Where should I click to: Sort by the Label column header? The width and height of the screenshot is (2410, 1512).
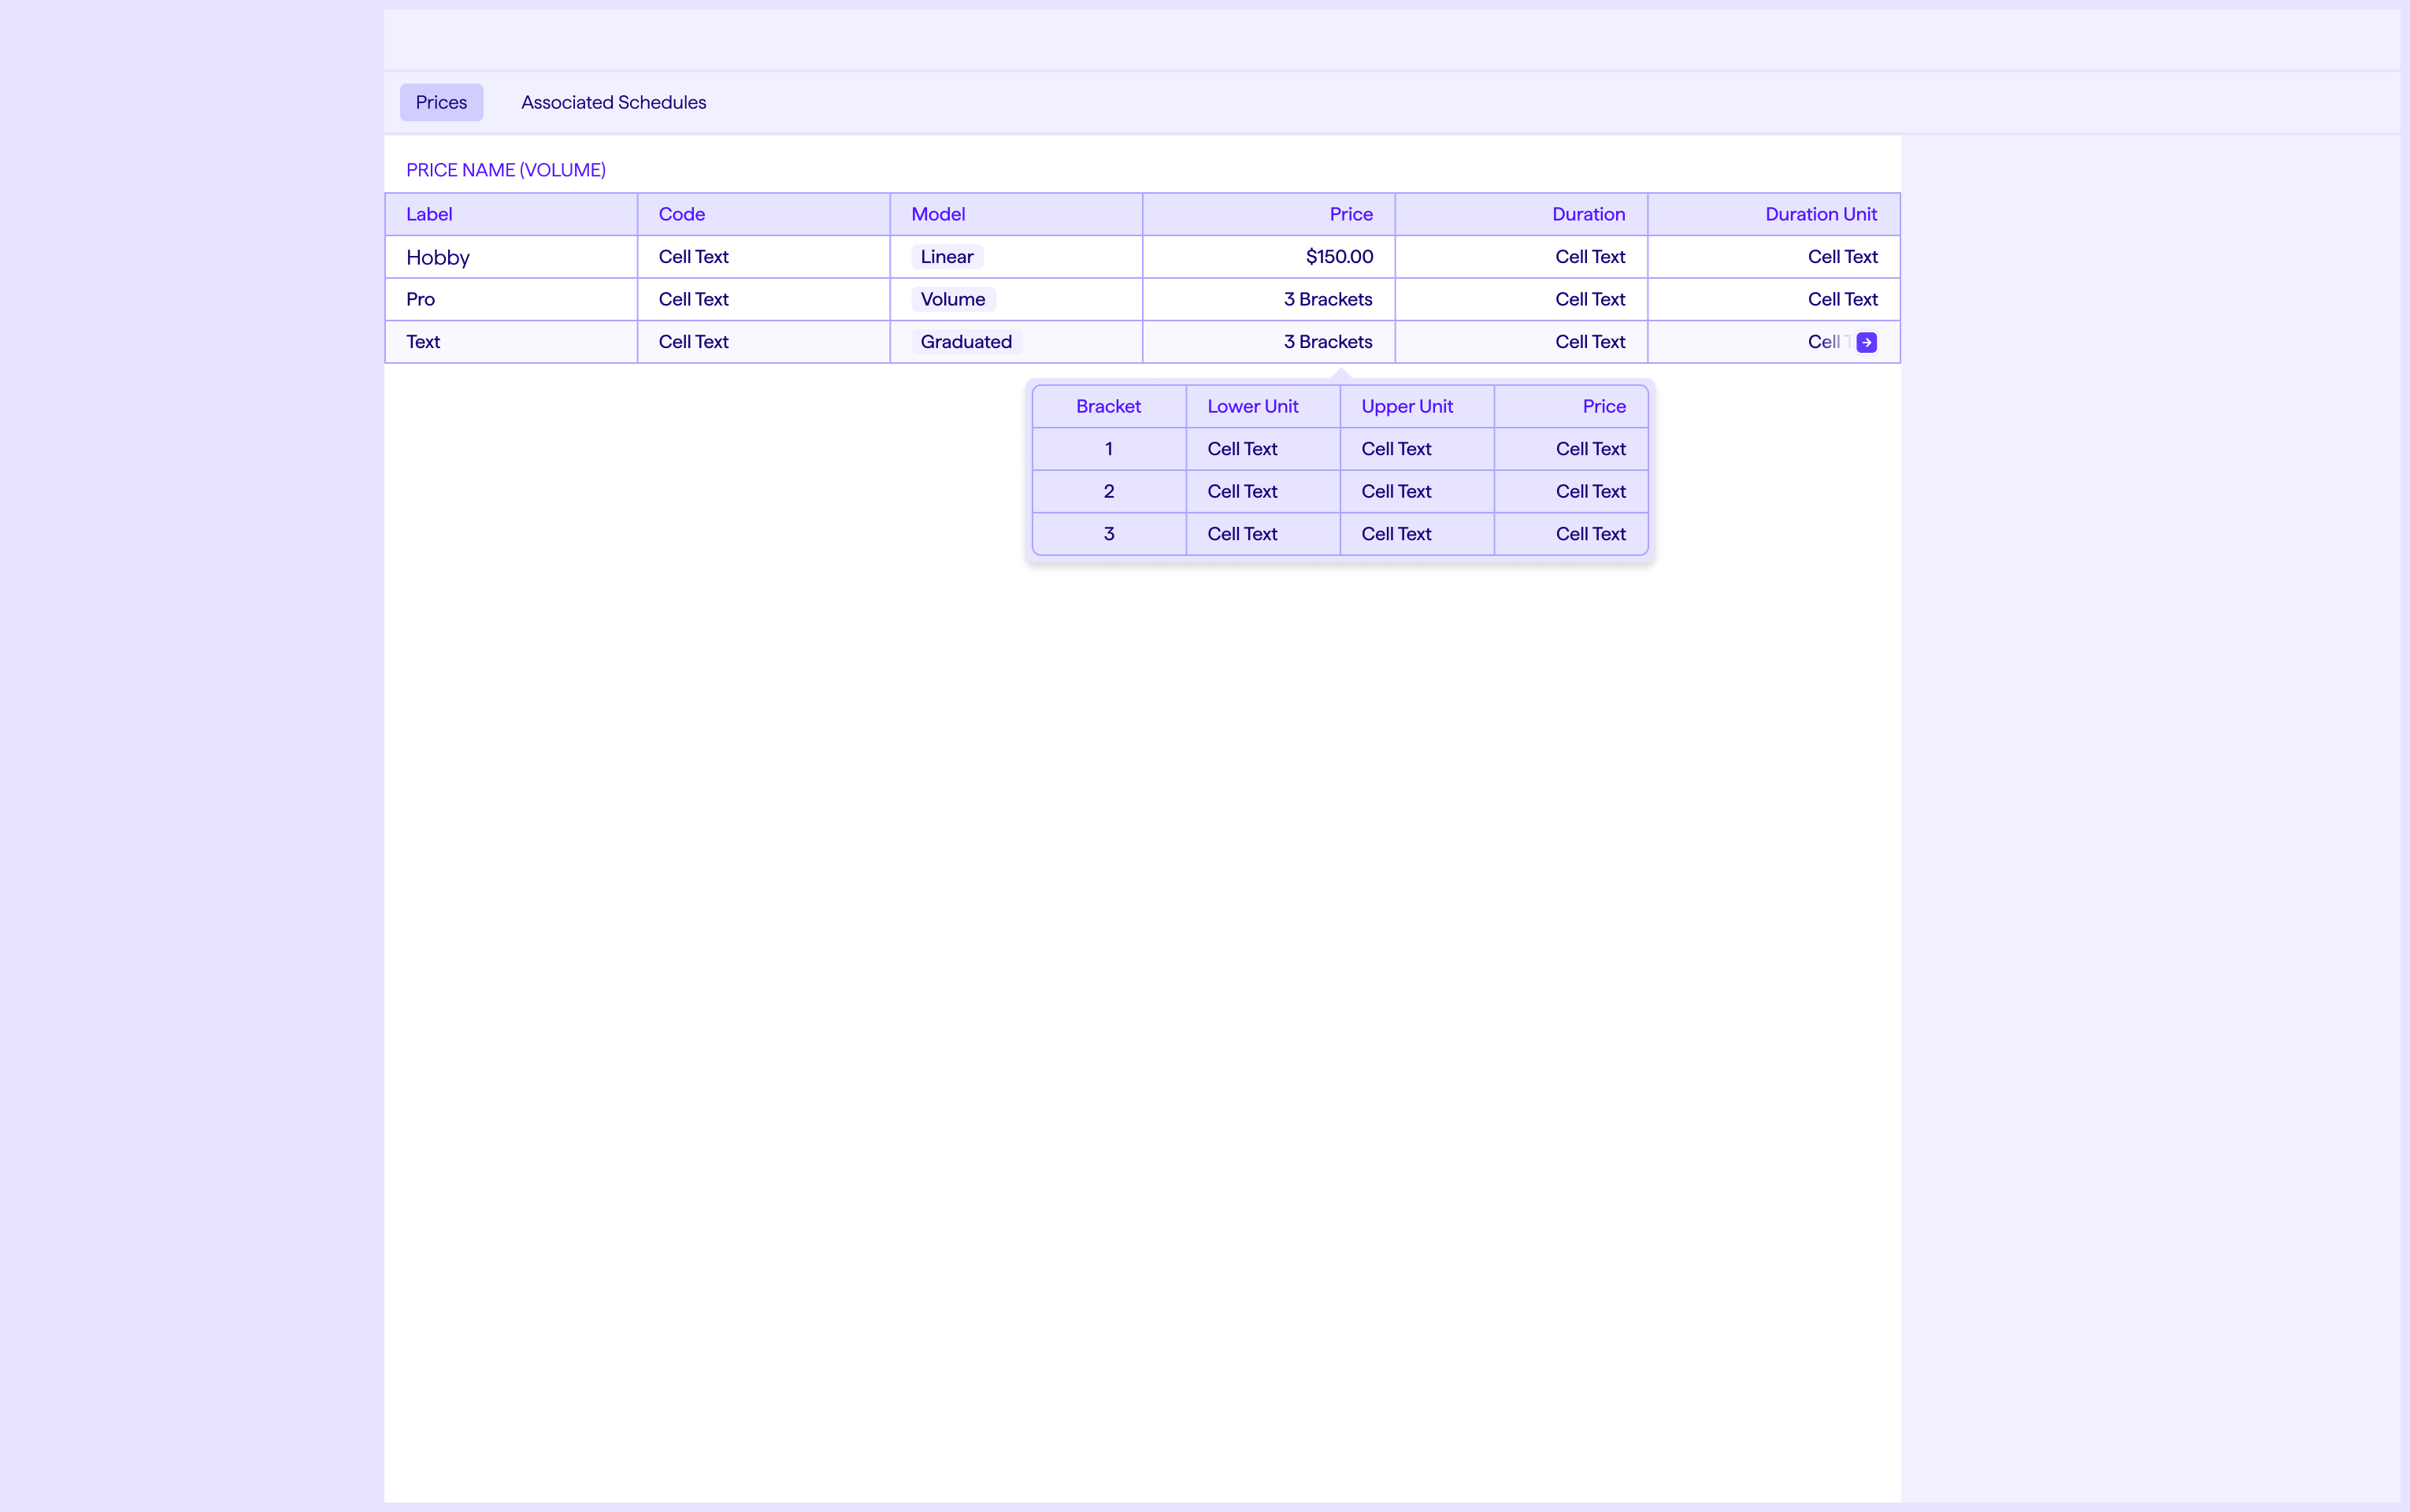click(x=429, y=214)
